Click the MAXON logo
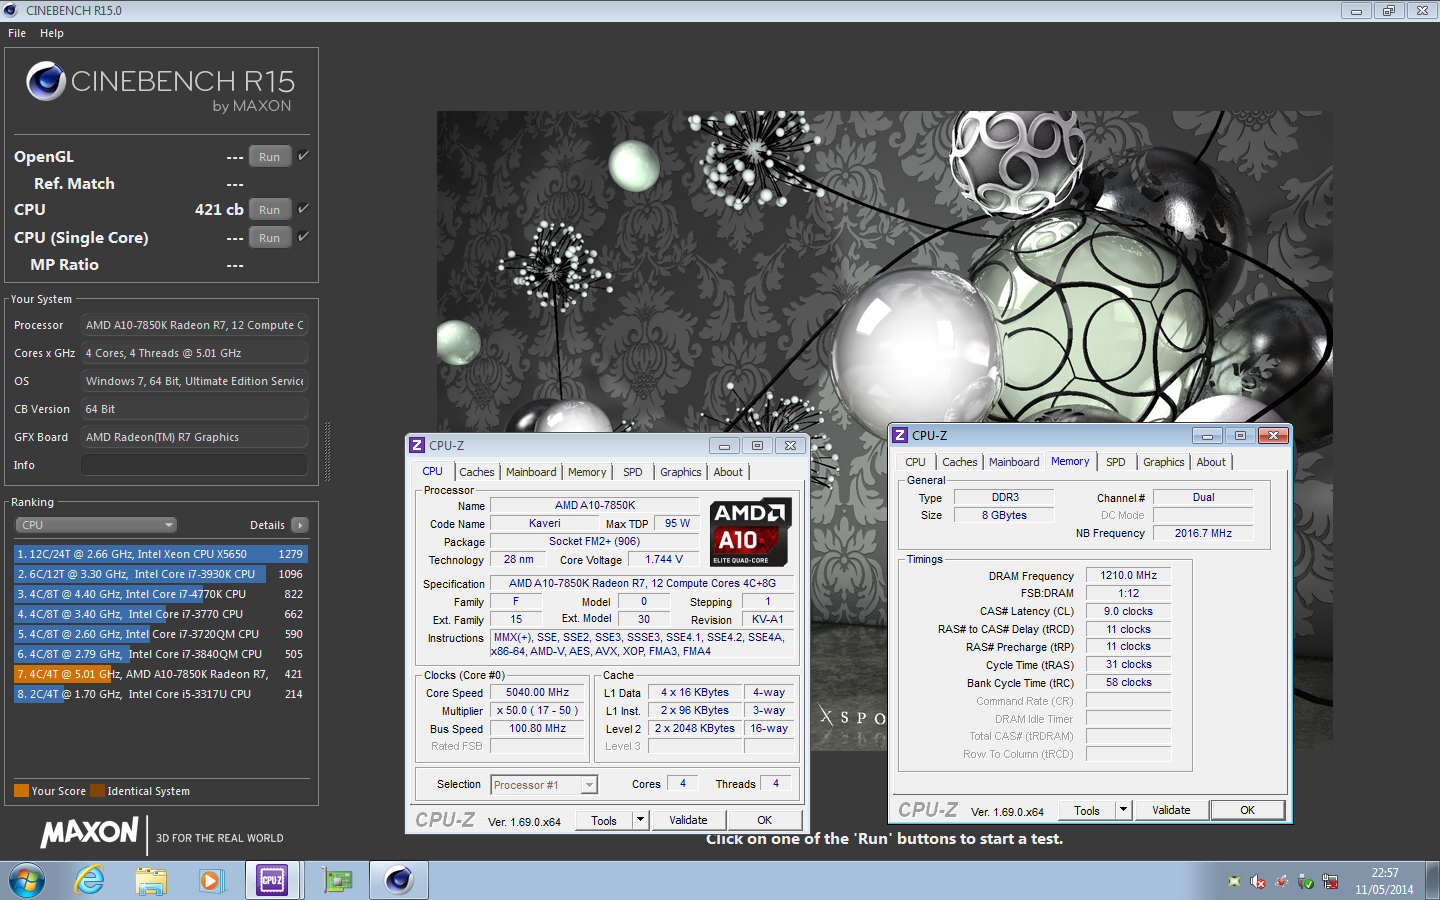This screenshot has height=900, width=1440. (x=89, y=832)
